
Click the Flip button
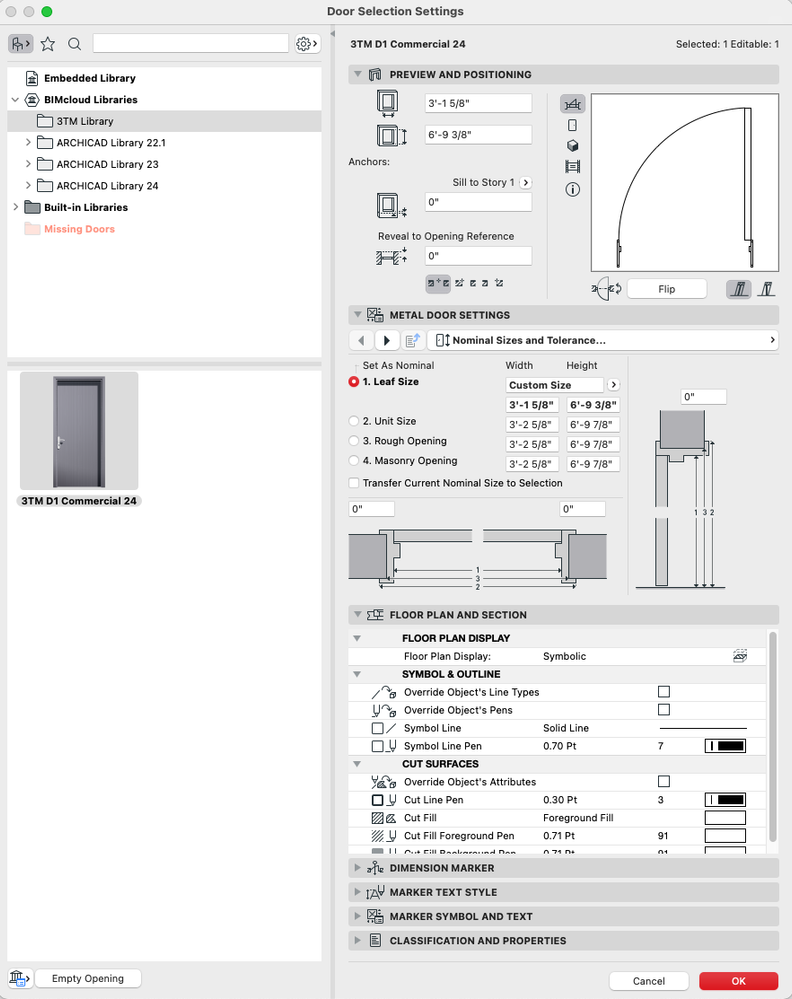(667, 289)
